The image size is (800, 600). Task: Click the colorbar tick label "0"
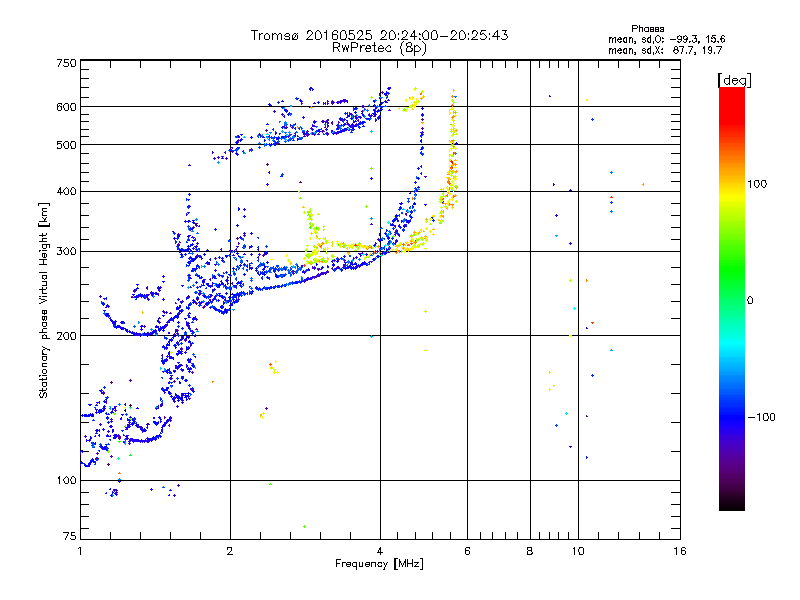750,301
